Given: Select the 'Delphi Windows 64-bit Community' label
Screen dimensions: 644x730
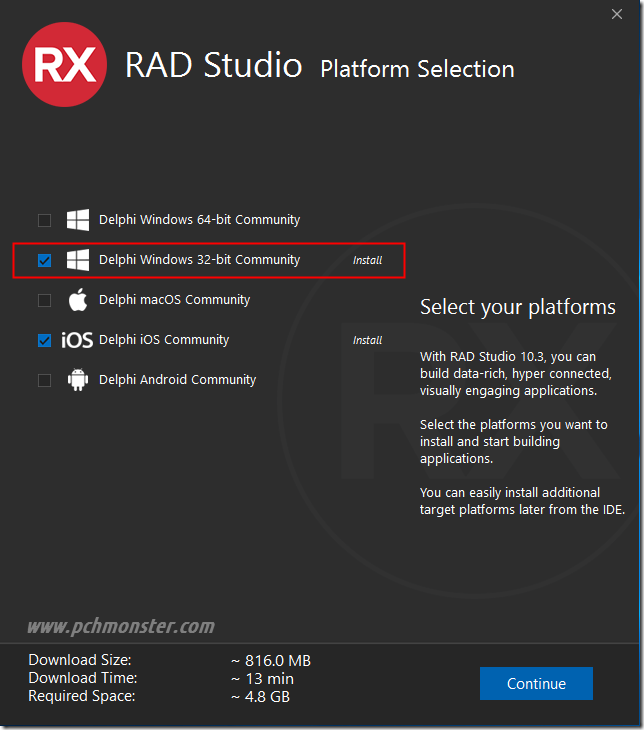Looking at the screenshot, I should [199, 220].
